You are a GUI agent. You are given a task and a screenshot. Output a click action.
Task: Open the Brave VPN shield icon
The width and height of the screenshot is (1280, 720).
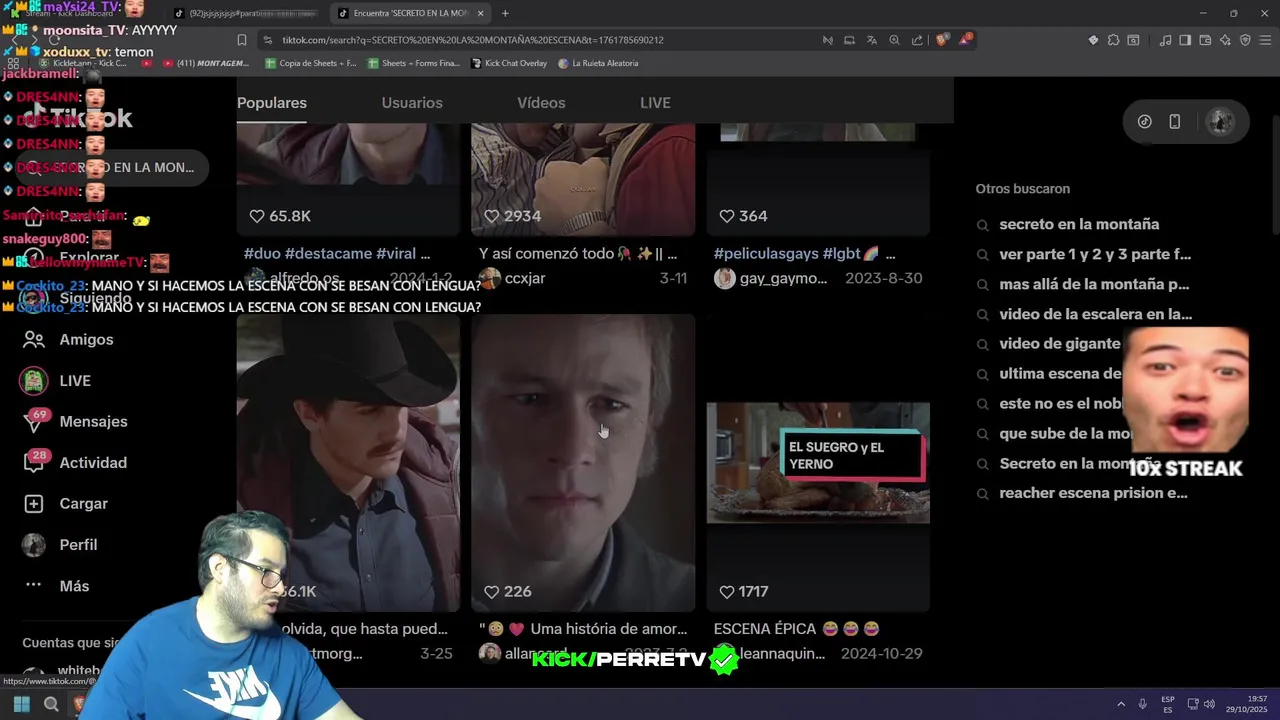coord(1245,40)
